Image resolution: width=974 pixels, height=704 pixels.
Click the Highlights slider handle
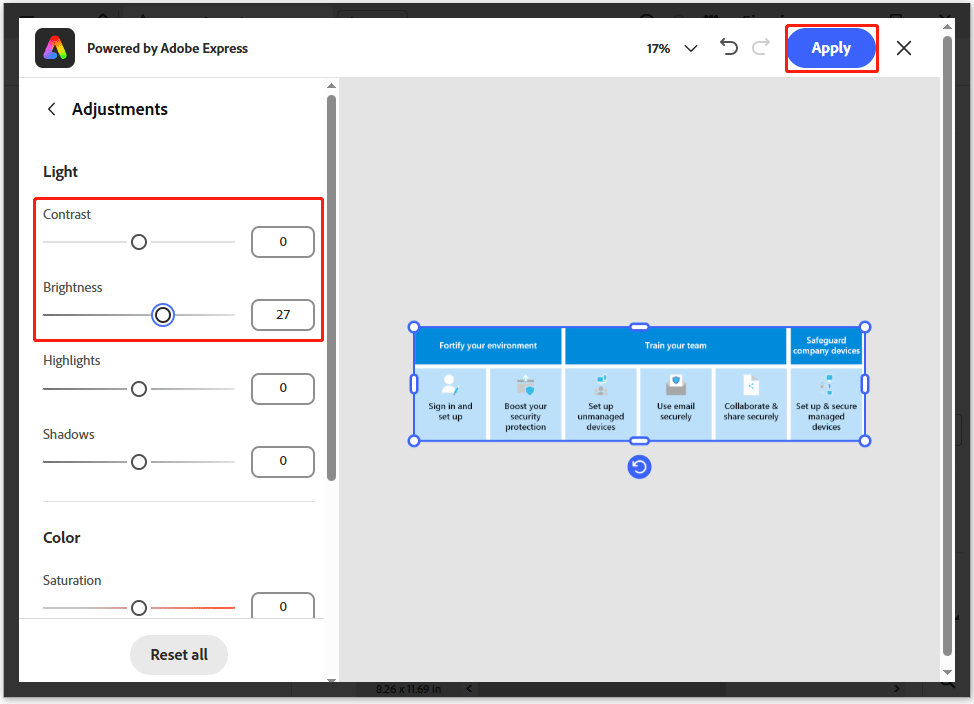point(138,388)
